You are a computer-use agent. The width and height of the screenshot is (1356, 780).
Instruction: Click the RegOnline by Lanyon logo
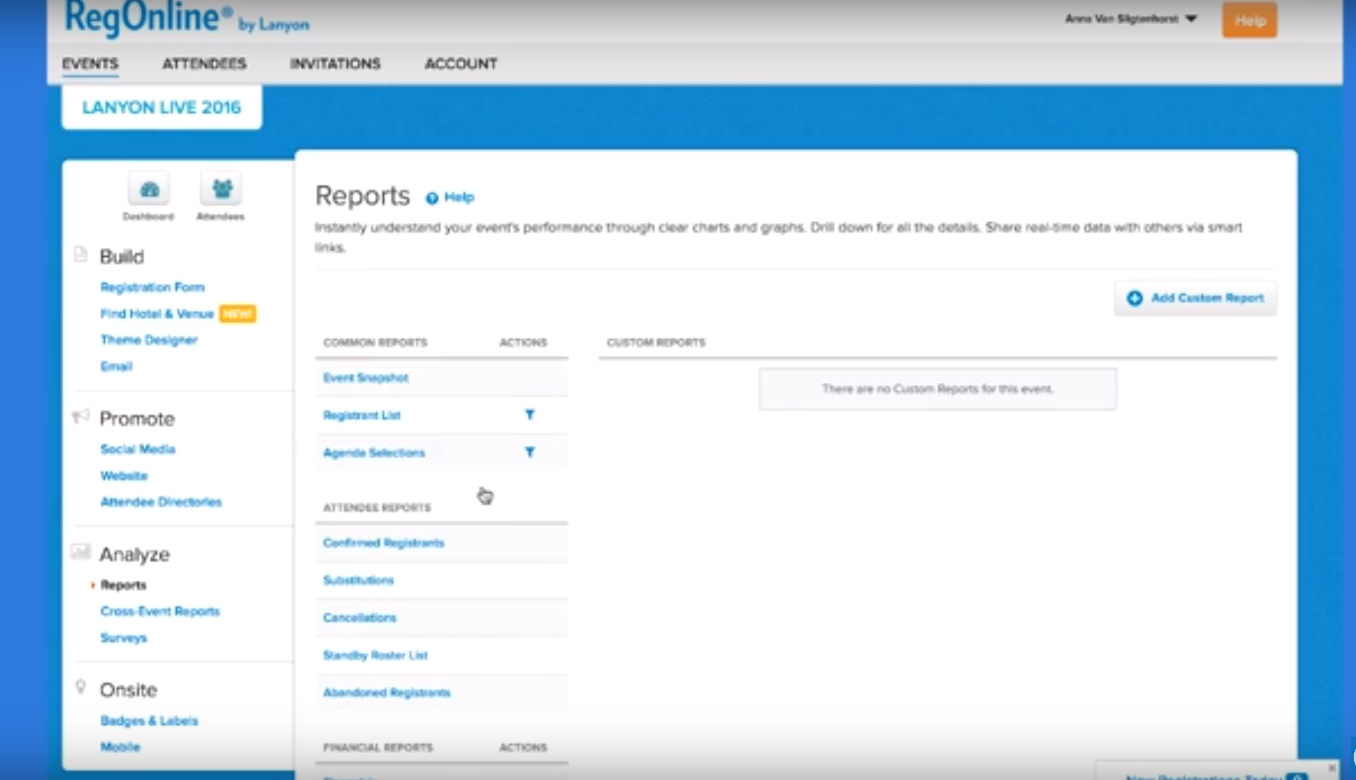[x=187, y=18]
